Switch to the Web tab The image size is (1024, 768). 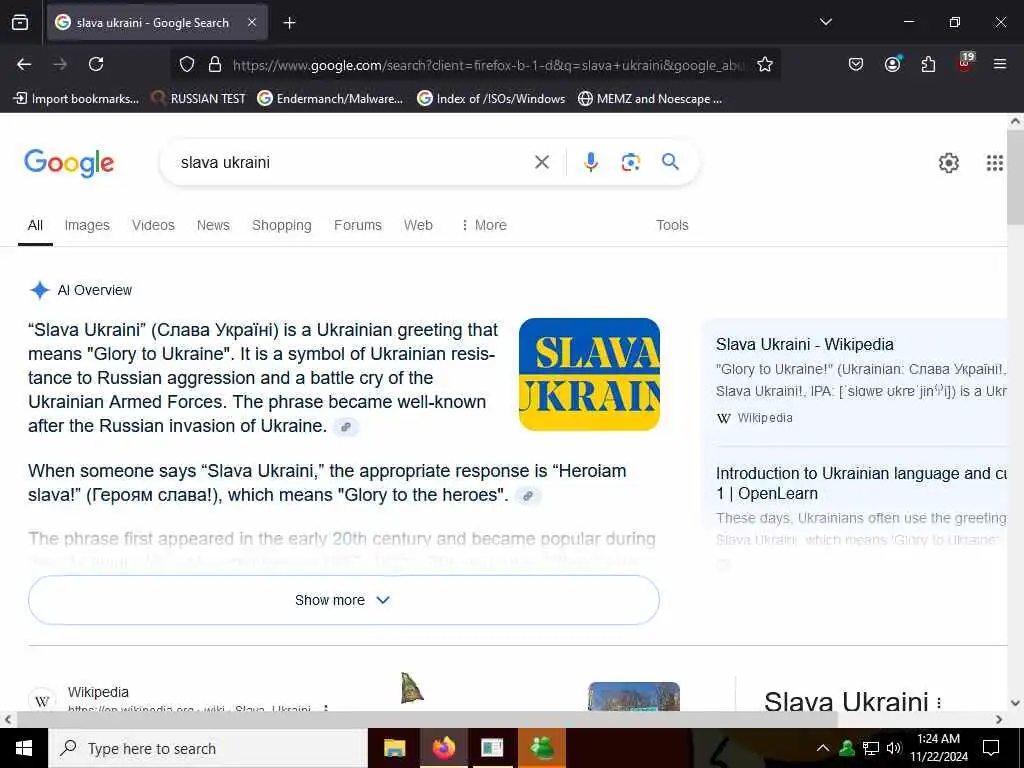tap(418, 225)
